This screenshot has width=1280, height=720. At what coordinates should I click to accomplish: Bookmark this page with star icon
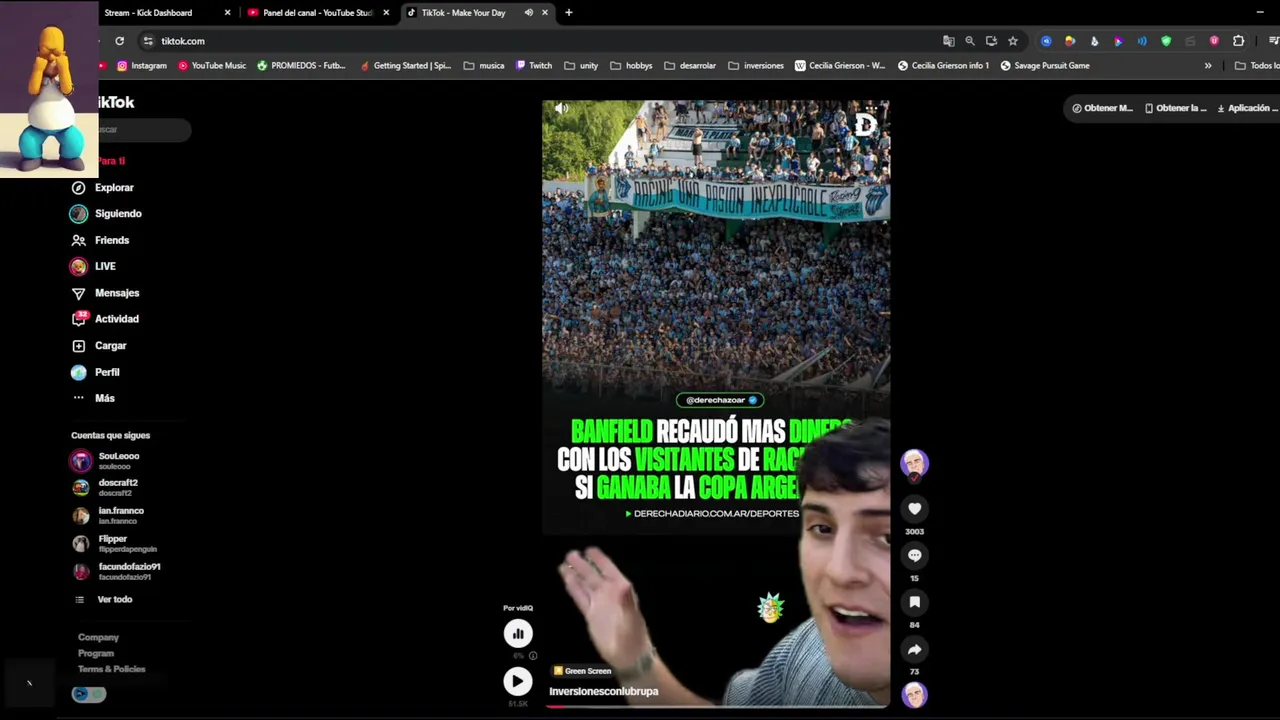[x=1013, y=41]
